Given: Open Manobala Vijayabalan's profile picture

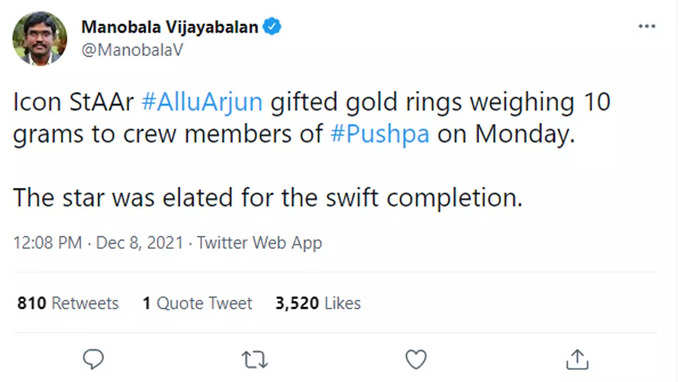Looking at the screenshot, I should pyautogui.click(x=39, y=39).
